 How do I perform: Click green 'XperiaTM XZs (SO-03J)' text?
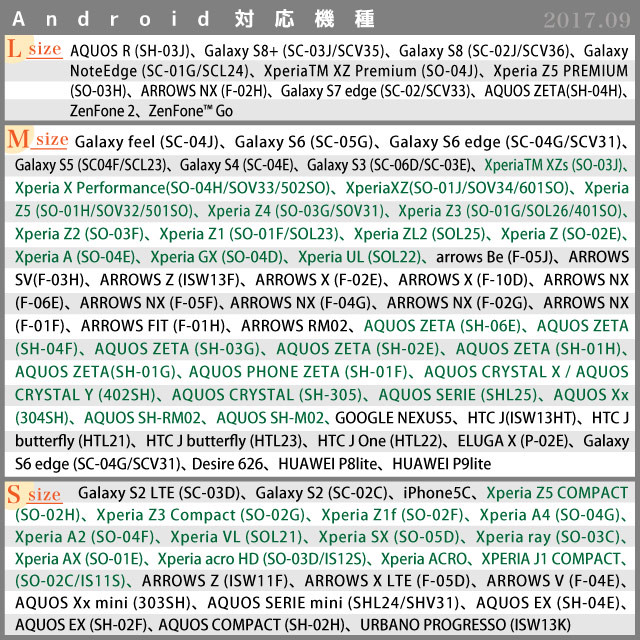pos(553,165)
